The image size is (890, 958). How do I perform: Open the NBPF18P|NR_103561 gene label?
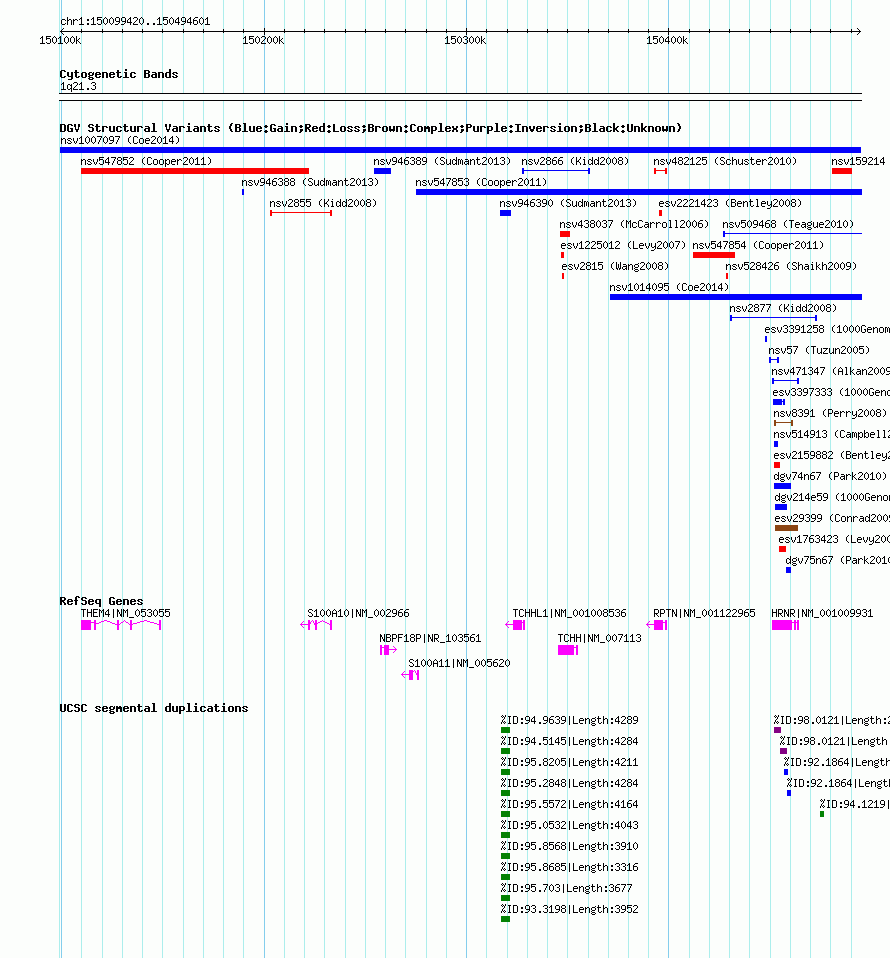click(x=430, y=638)
